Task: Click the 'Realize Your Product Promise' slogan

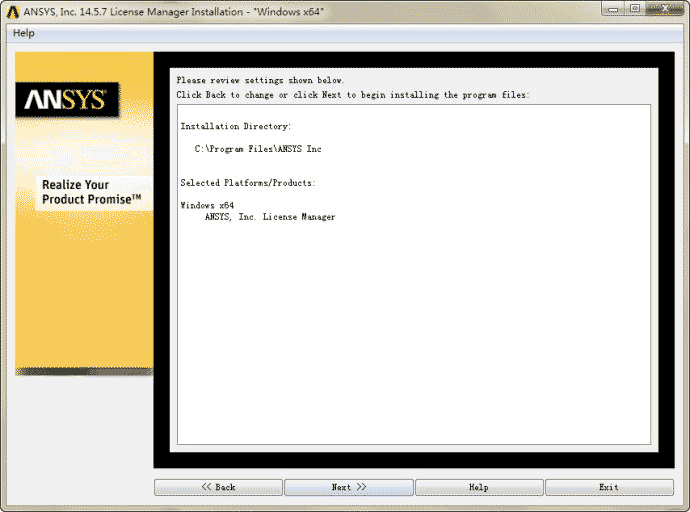Action: [92, 192]
